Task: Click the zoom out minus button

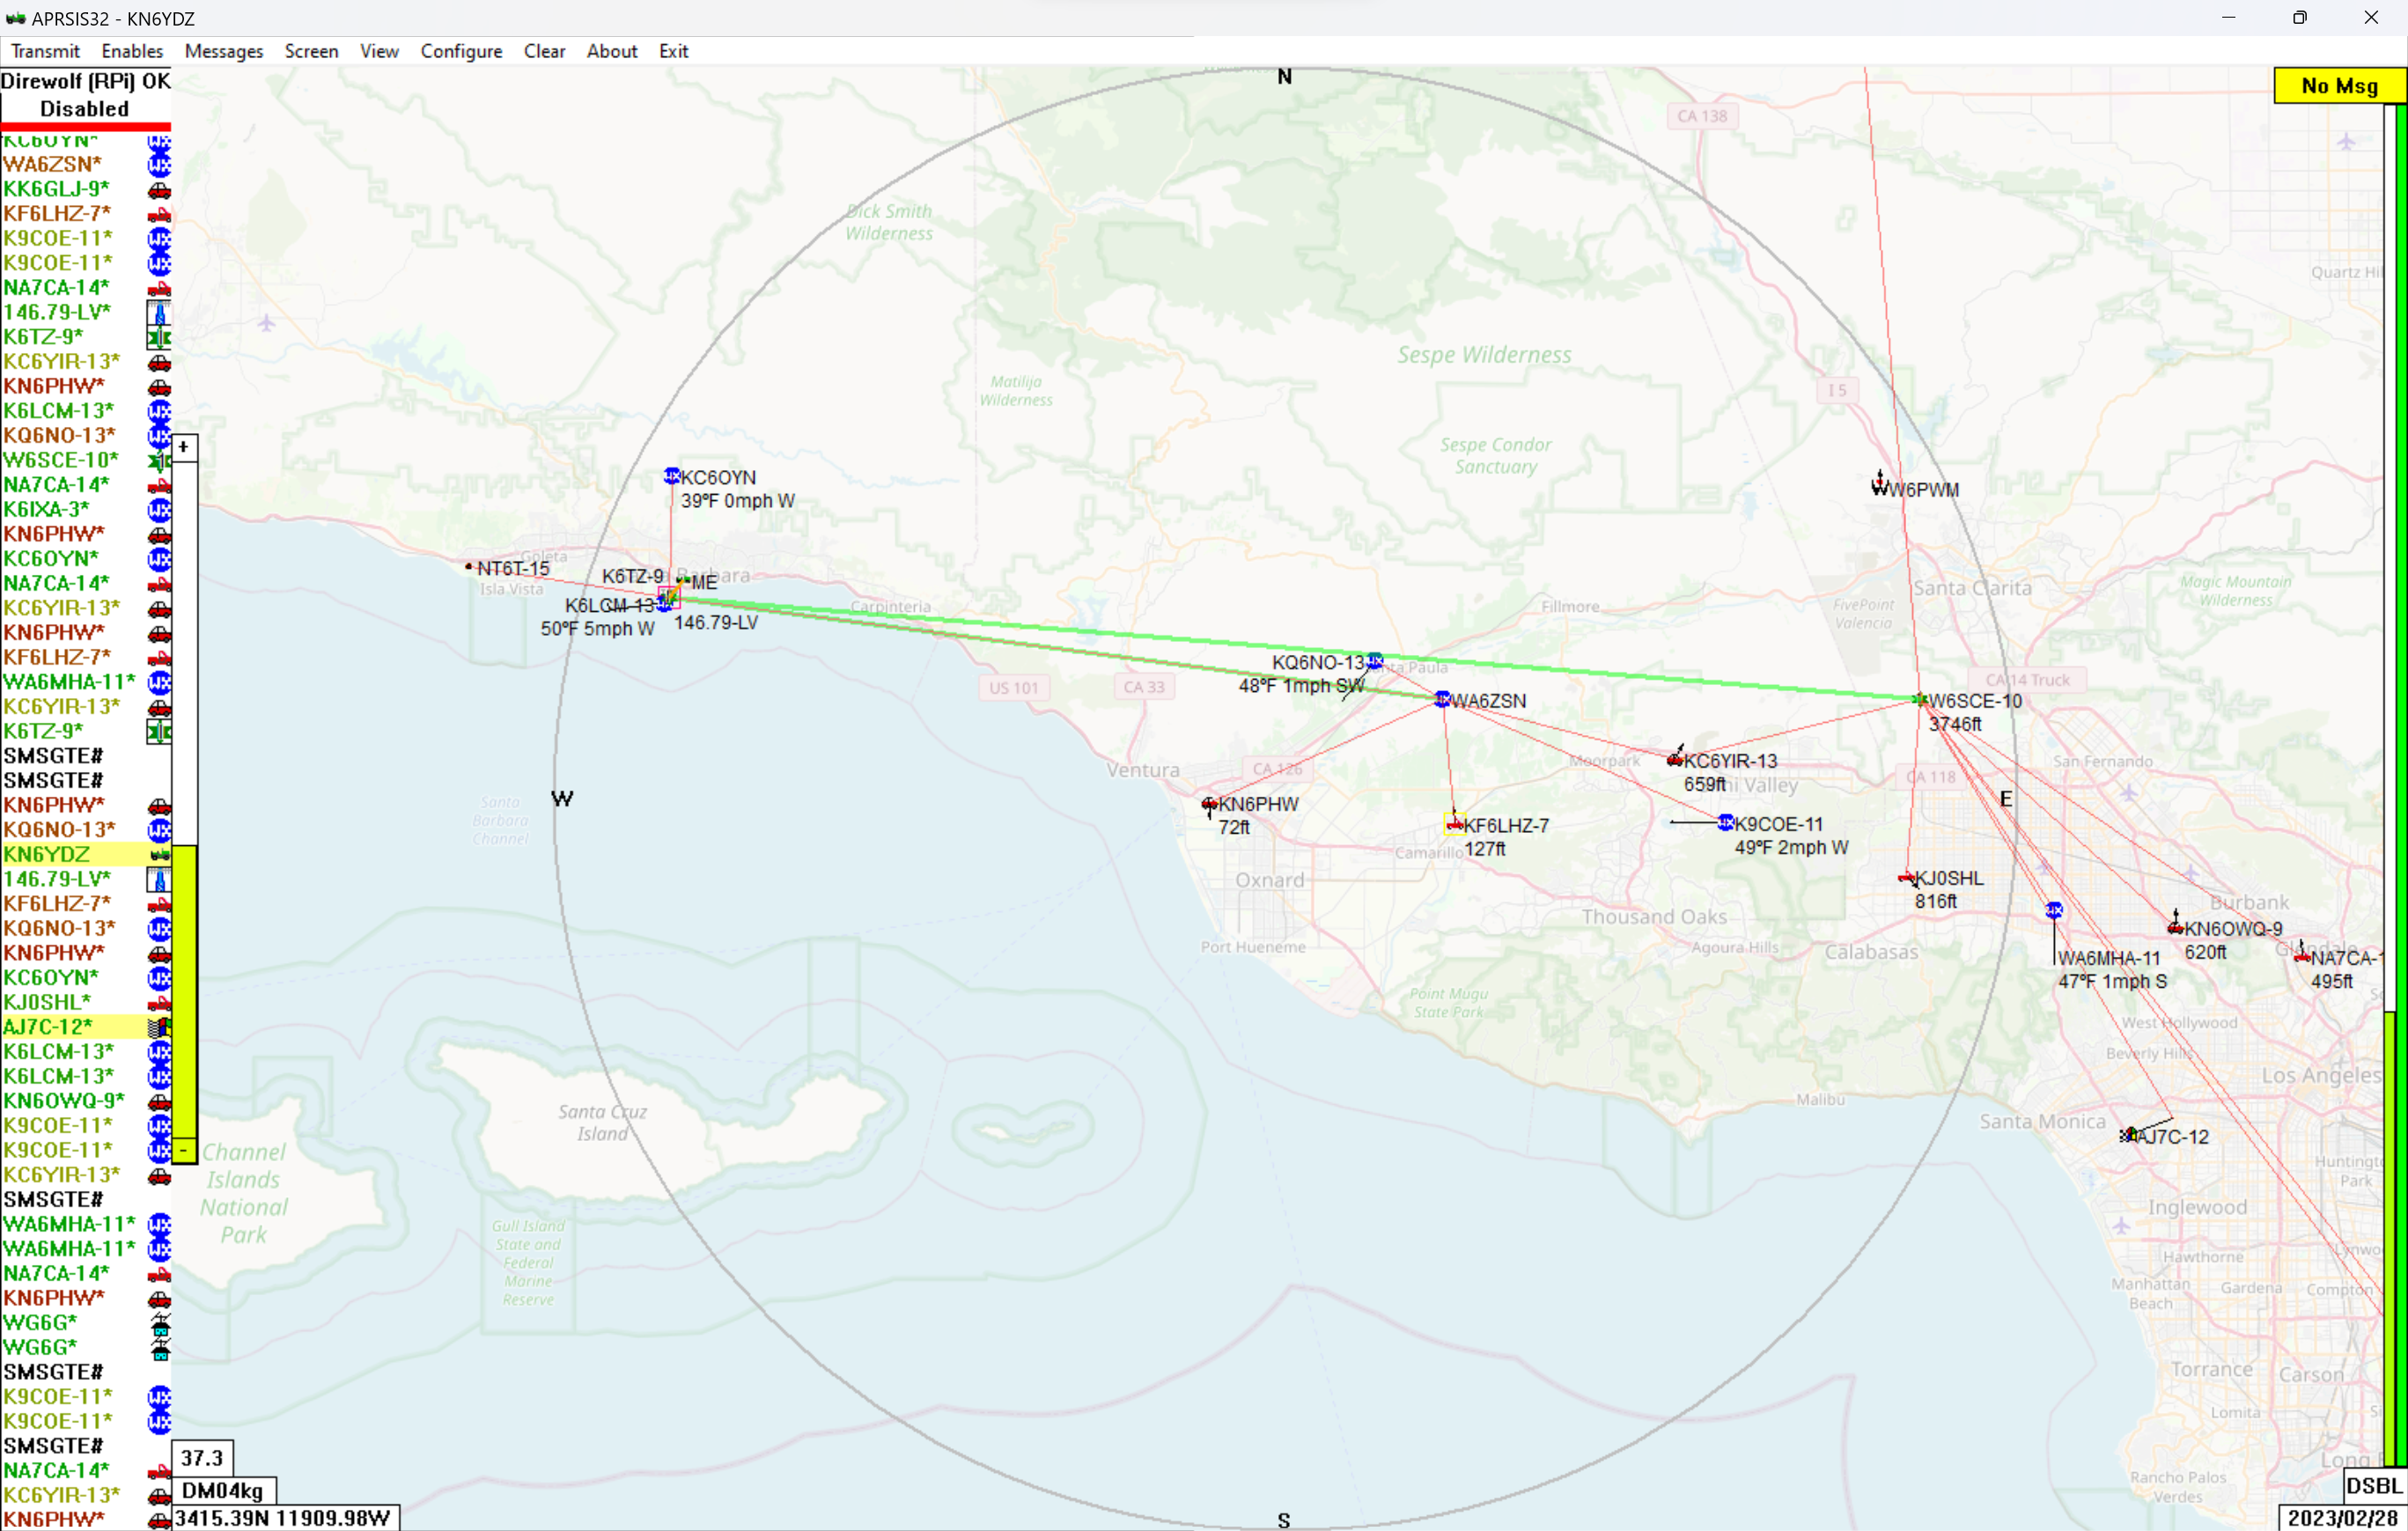Action: pyautogui.click(x=184, y=1150)
